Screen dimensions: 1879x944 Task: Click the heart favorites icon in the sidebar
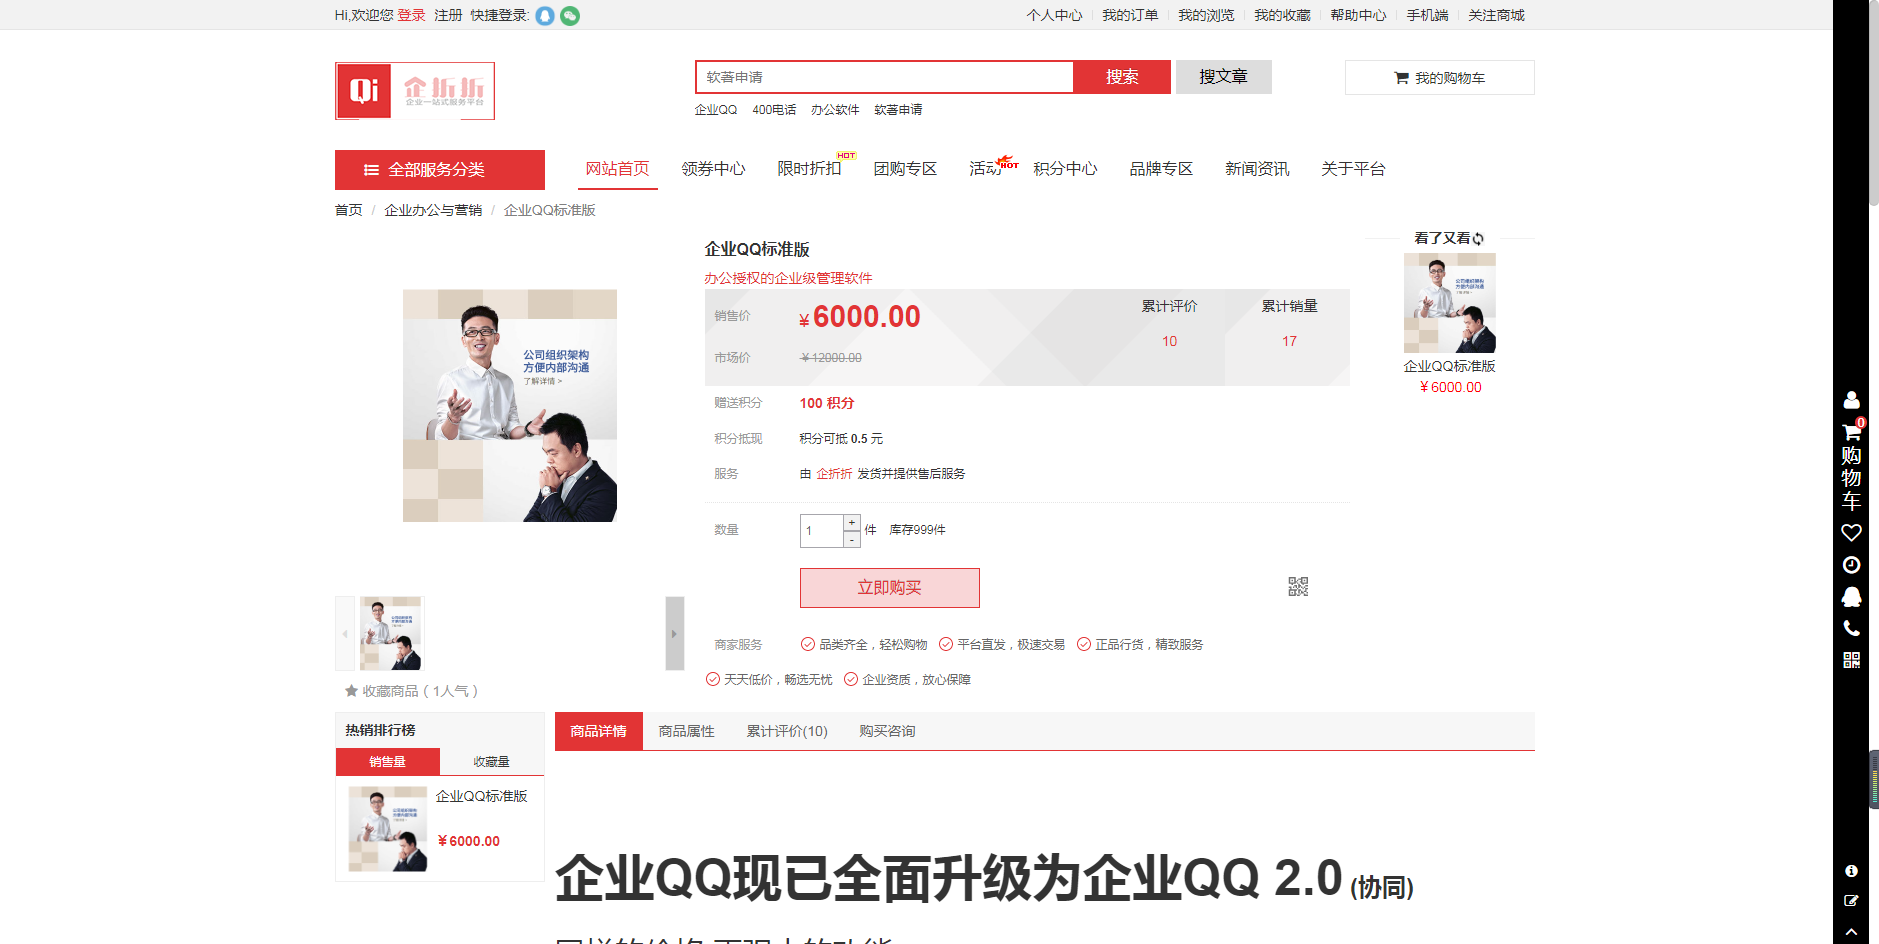click(1851, 533)
